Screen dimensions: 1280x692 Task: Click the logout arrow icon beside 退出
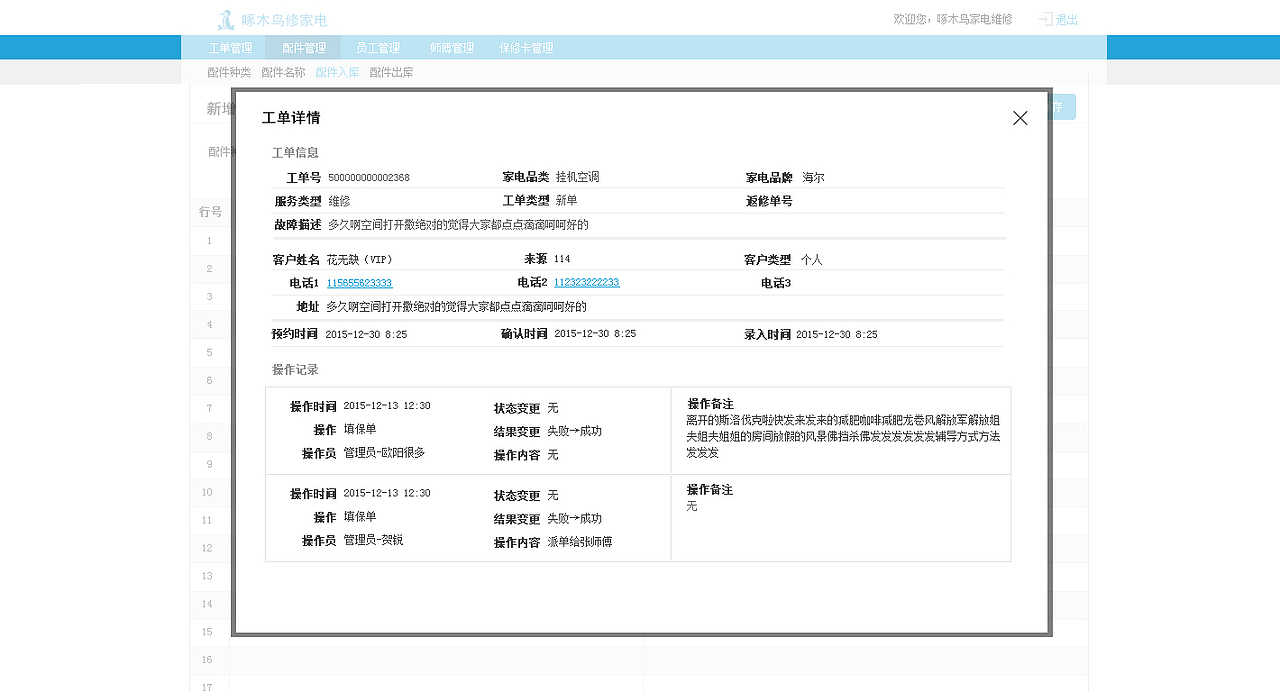click(1045, 19)
